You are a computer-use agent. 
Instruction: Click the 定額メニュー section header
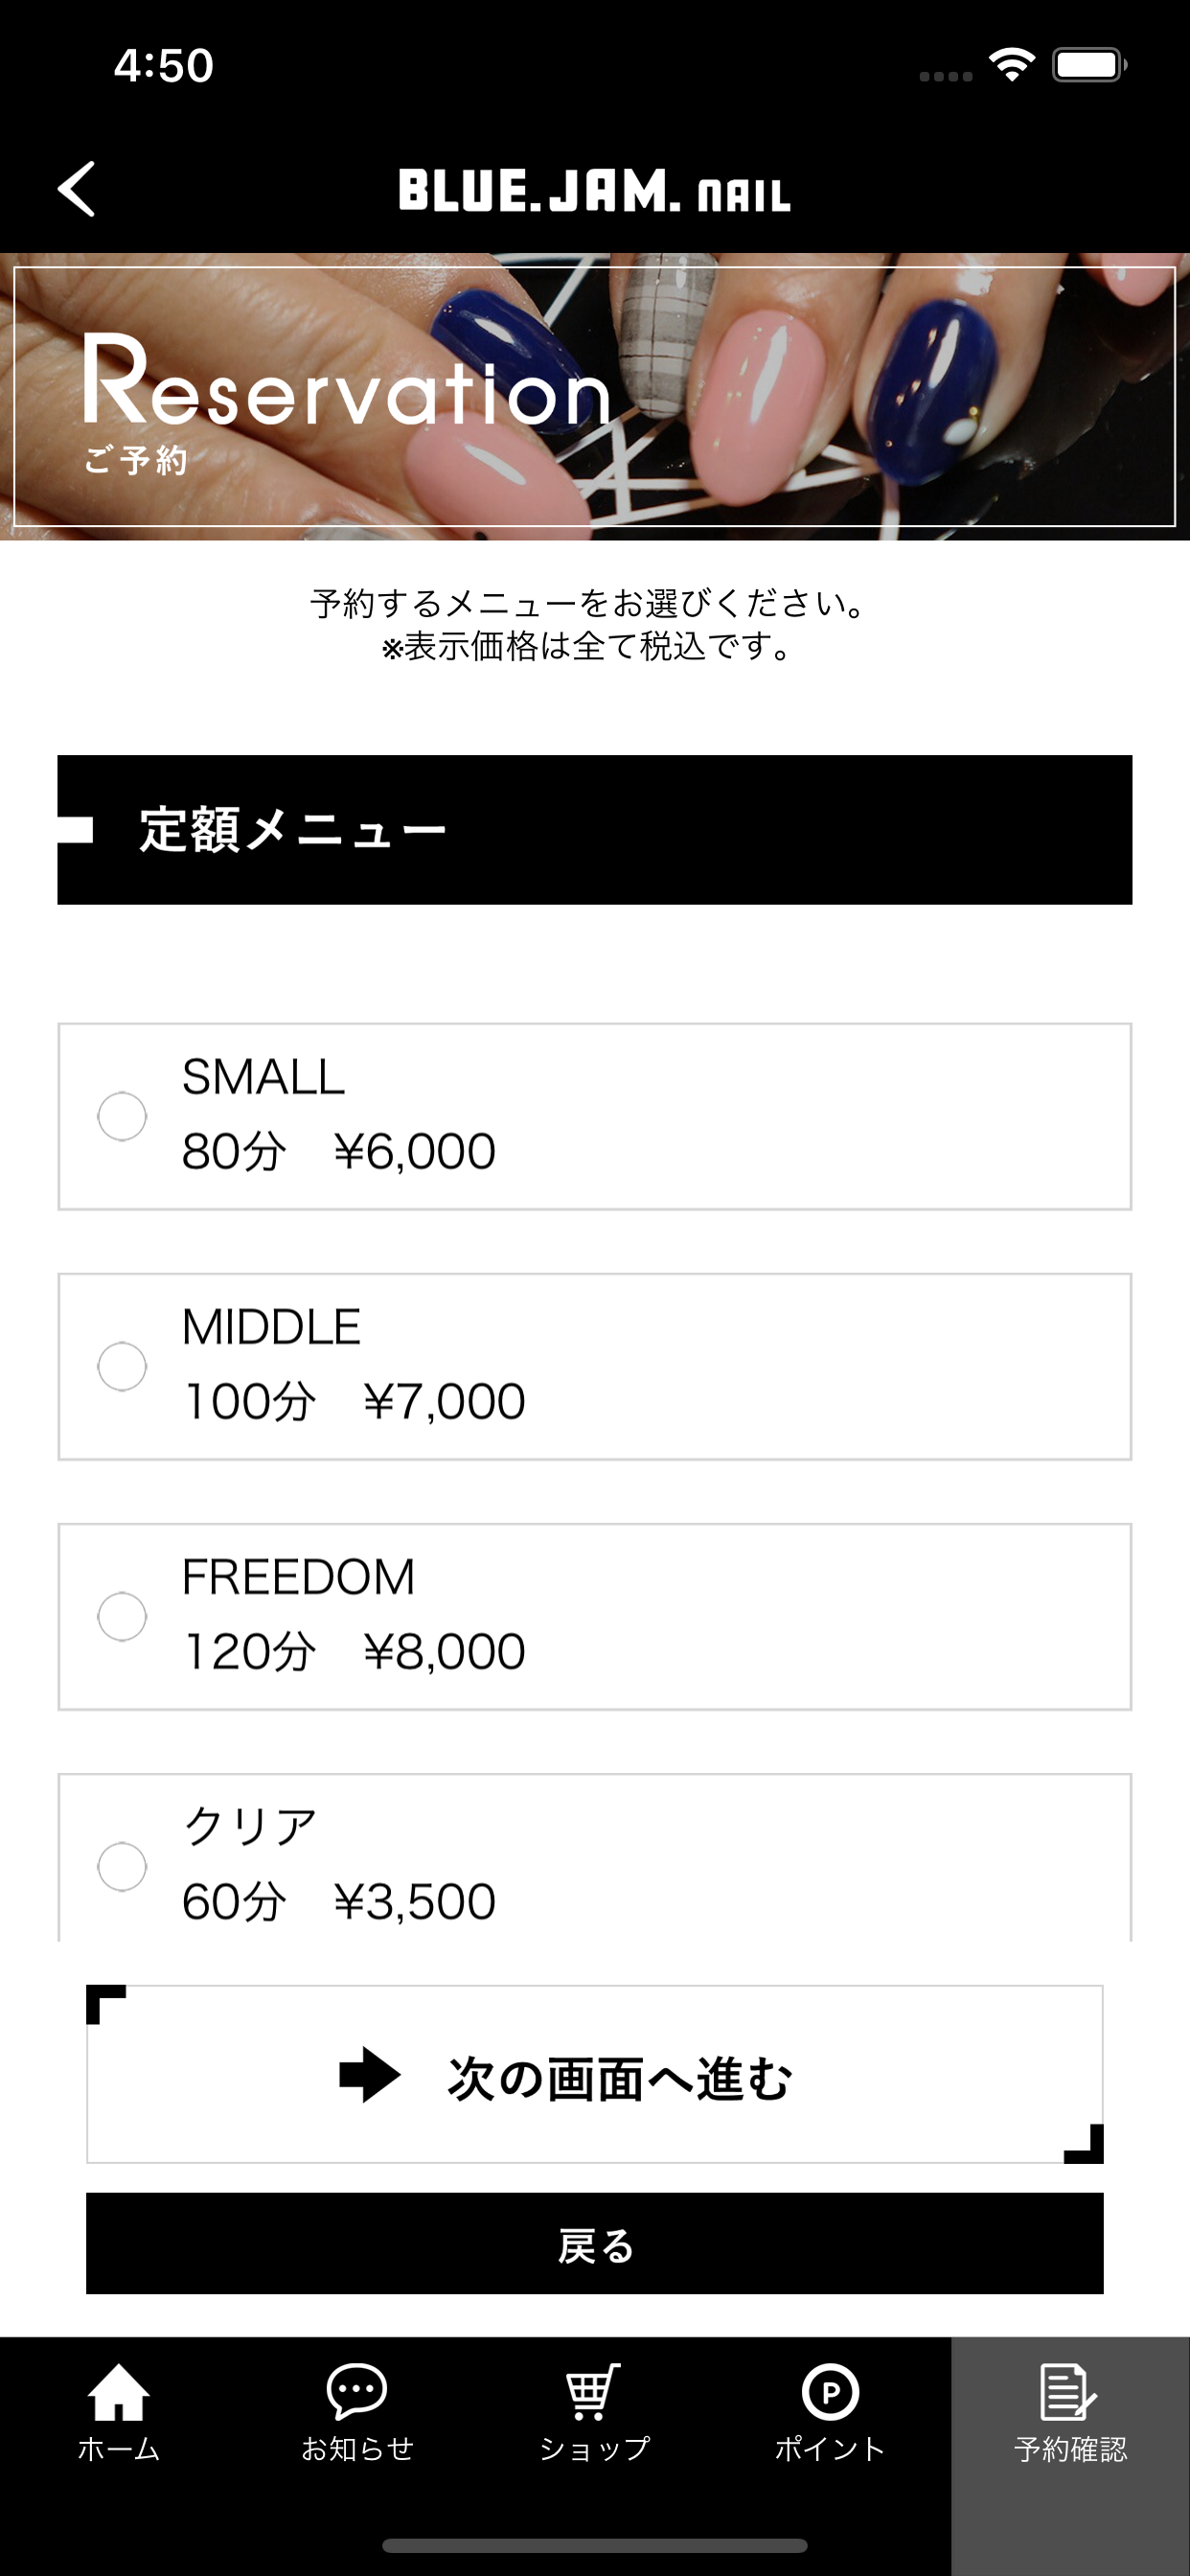(x=595, y=830)
